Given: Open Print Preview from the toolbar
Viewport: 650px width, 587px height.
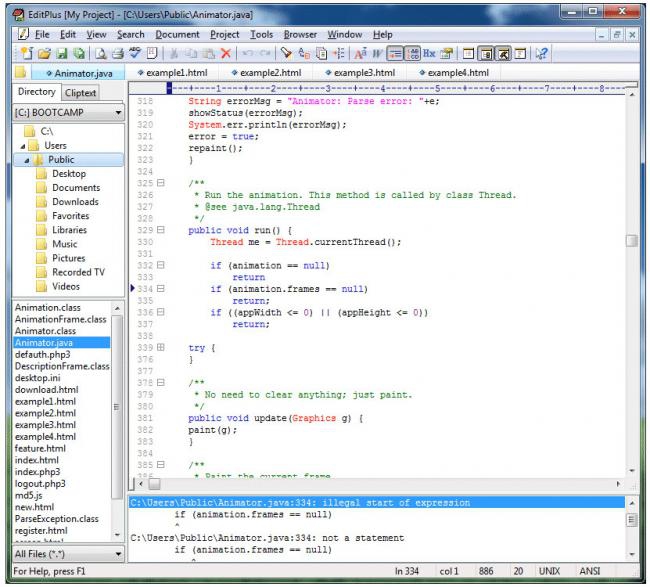Looking at the screenshot, I should tap(100, 53).
